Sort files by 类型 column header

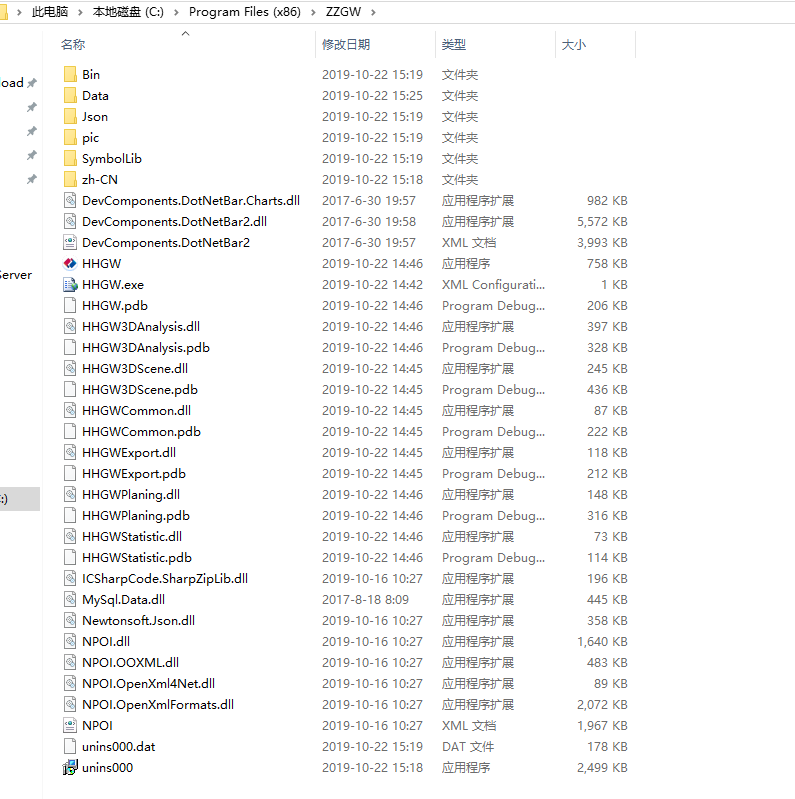(x=454, y=45)
